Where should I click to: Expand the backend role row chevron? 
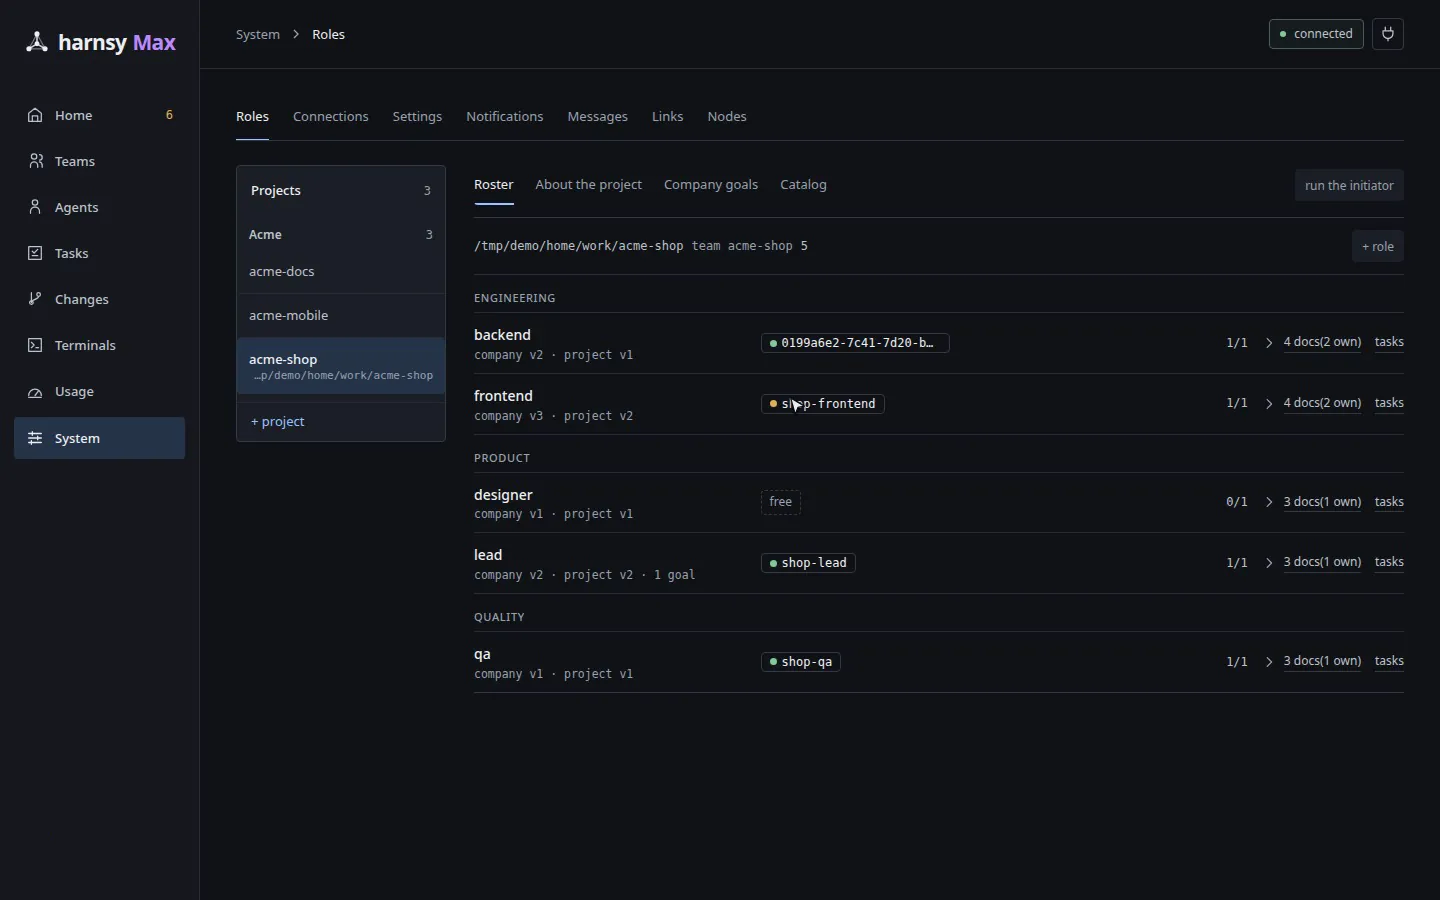coord(1269,343)
